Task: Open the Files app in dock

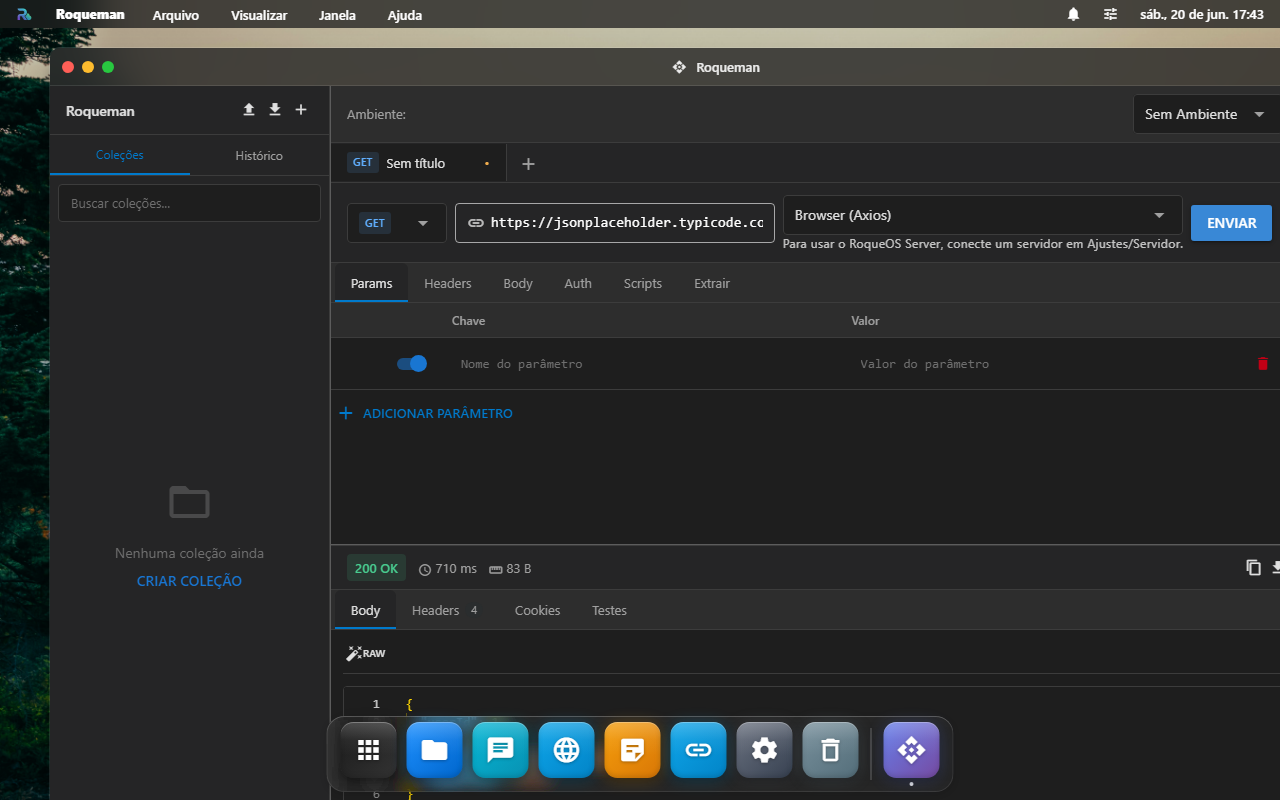Action: pos(435,750)
